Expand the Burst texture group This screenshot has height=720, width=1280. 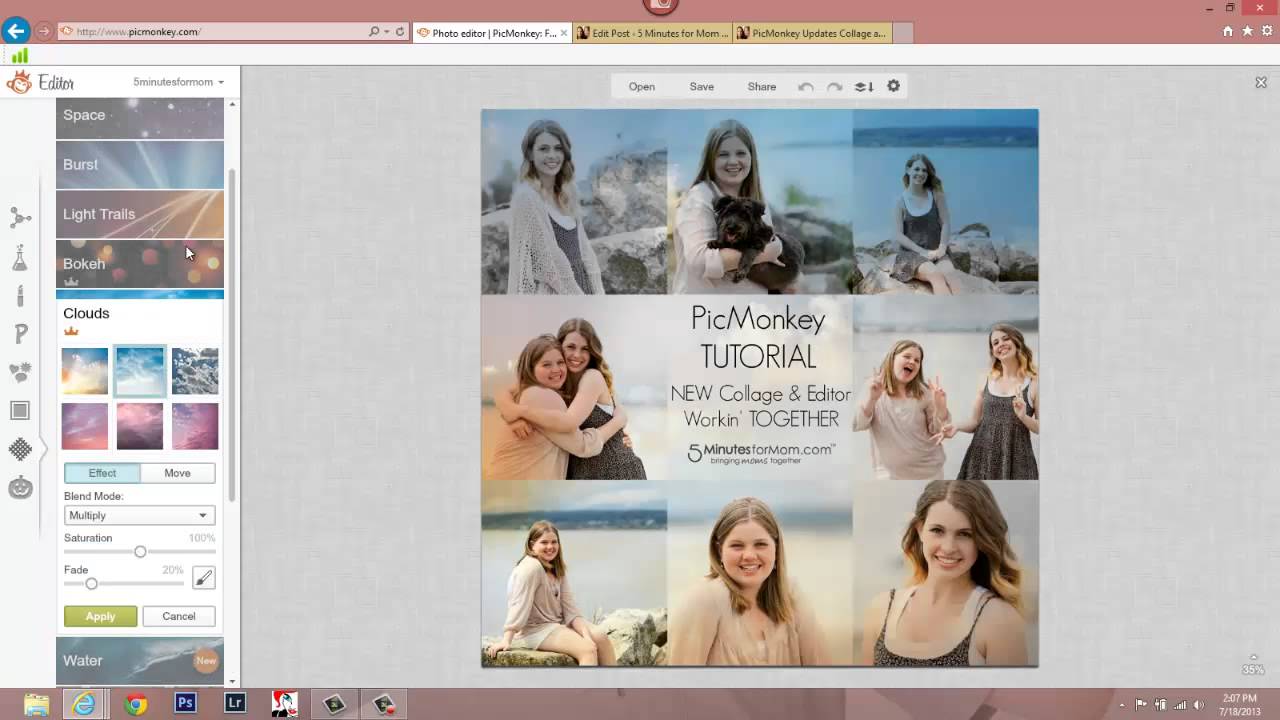(140, 165)
